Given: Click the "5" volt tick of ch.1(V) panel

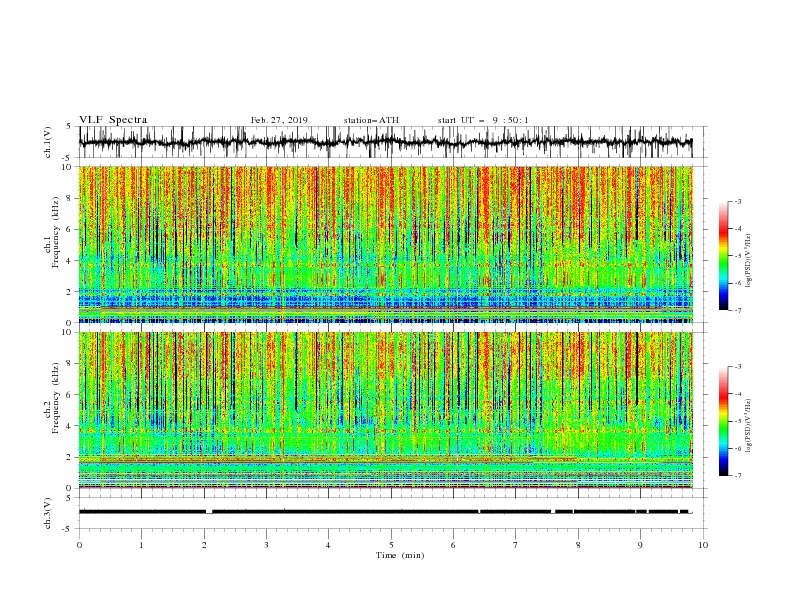Looking at the screenshot, I should point(69,126).
